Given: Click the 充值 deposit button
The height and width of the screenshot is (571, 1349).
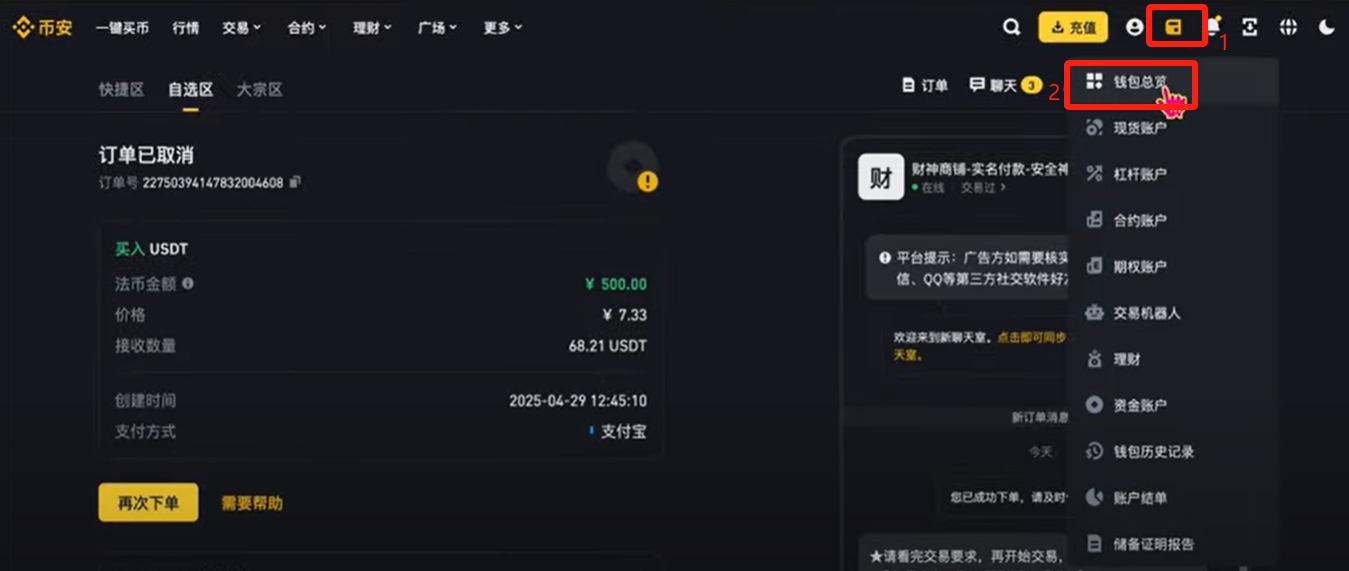Looking at the screenshot, I should click(1073, 28).
